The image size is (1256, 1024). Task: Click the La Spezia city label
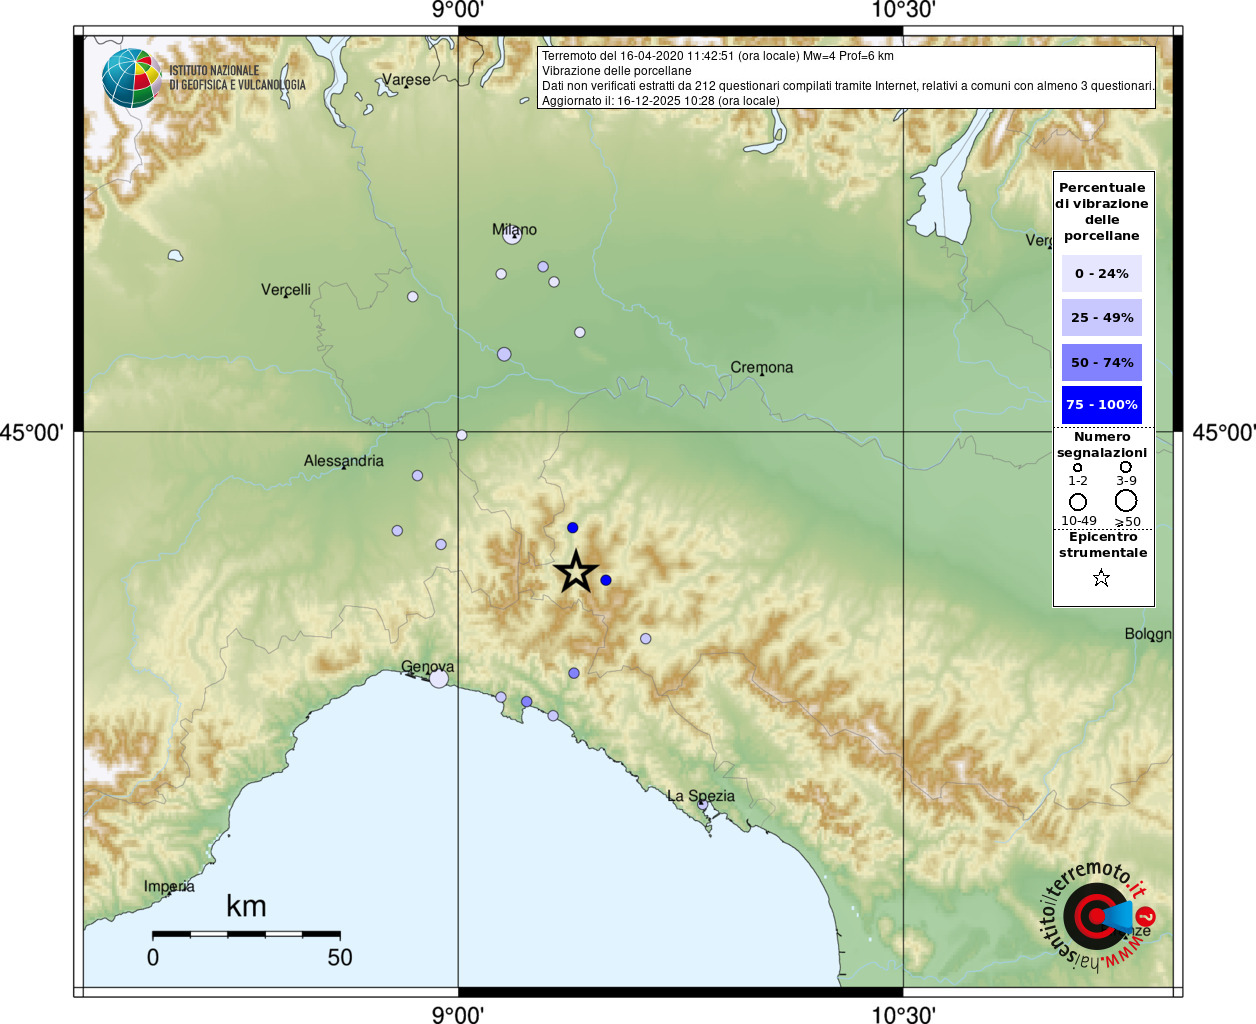(701, 796)
